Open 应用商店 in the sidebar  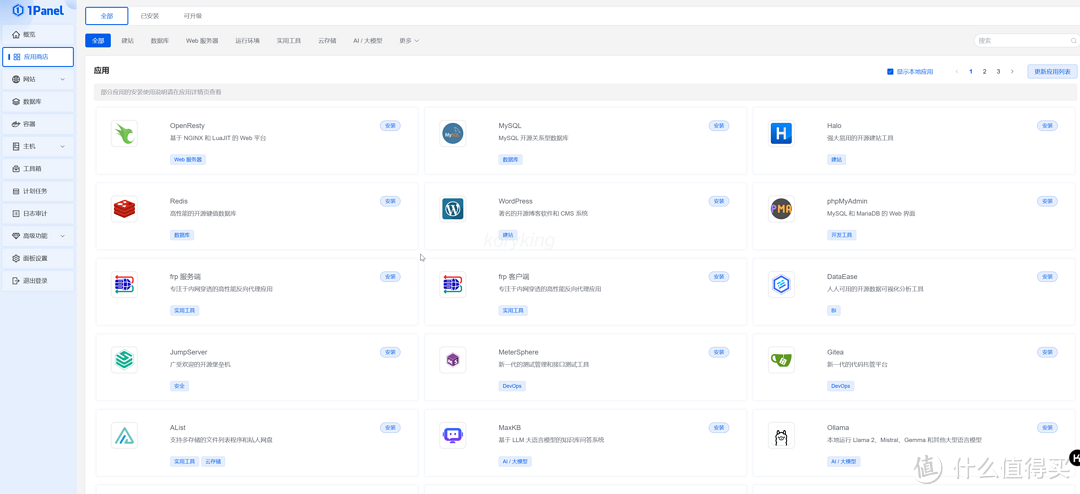(38, 56)
